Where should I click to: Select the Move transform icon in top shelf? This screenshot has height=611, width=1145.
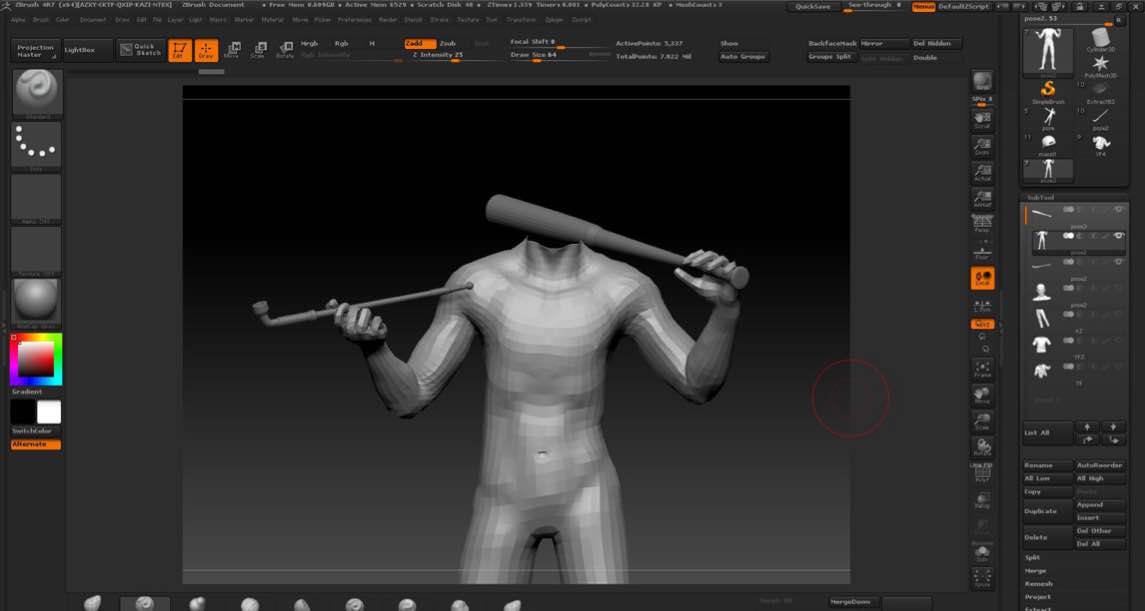pos(233,50)
